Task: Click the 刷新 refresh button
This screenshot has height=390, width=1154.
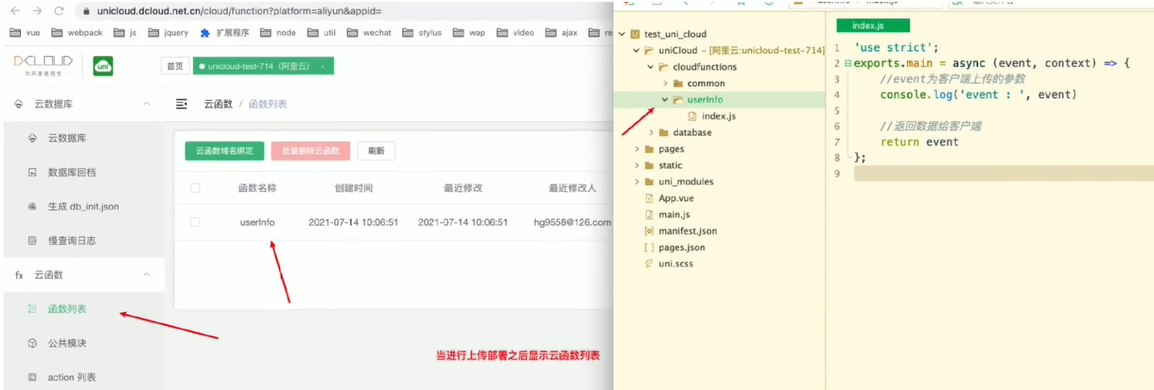Action: [x=376, y=151]
